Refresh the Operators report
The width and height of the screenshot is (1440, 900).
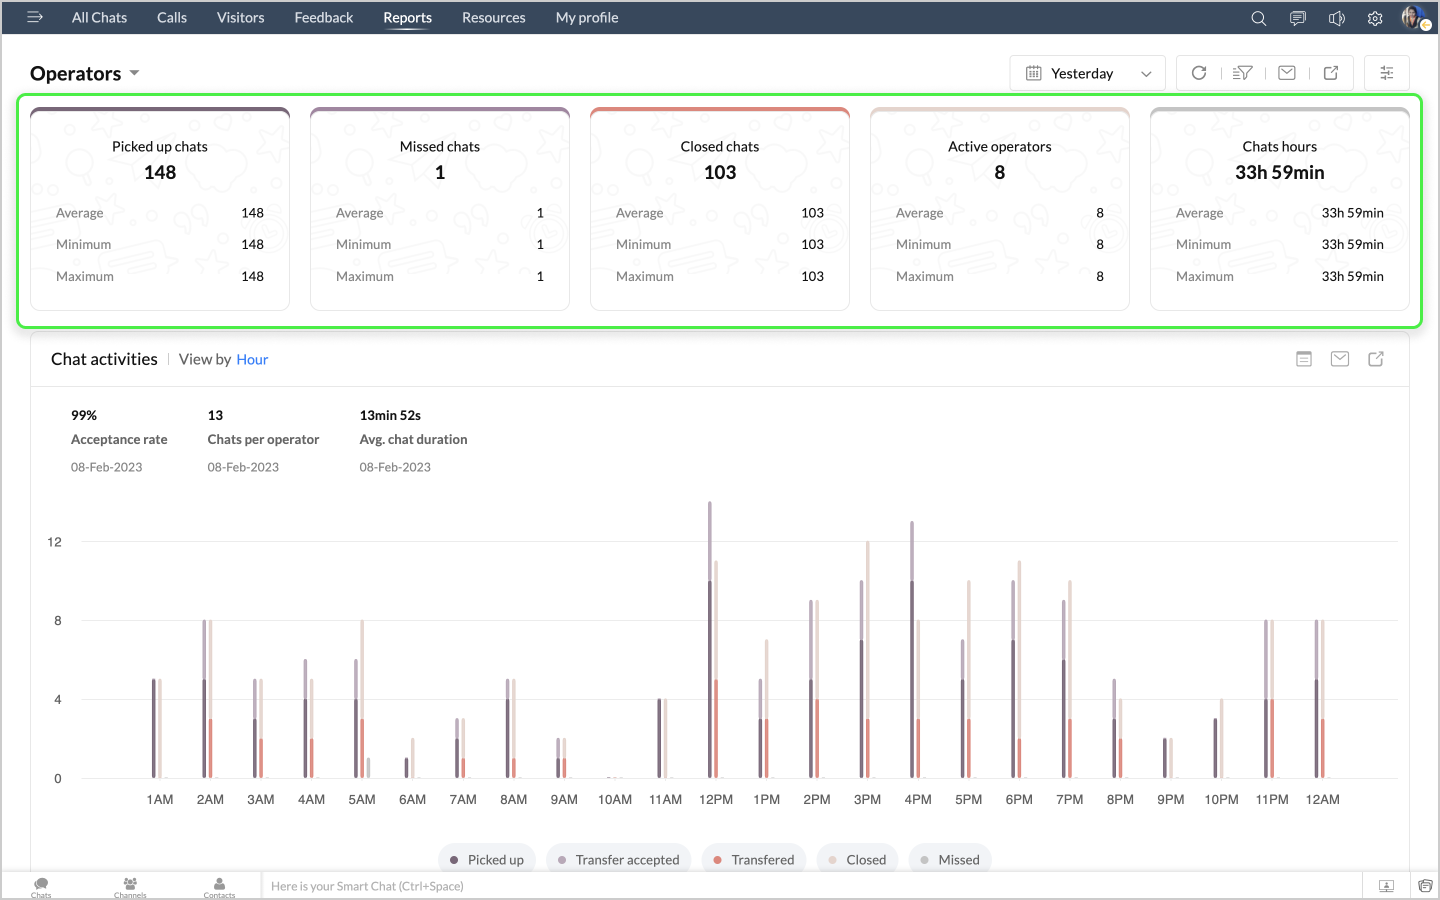[x=1199, y=73]
